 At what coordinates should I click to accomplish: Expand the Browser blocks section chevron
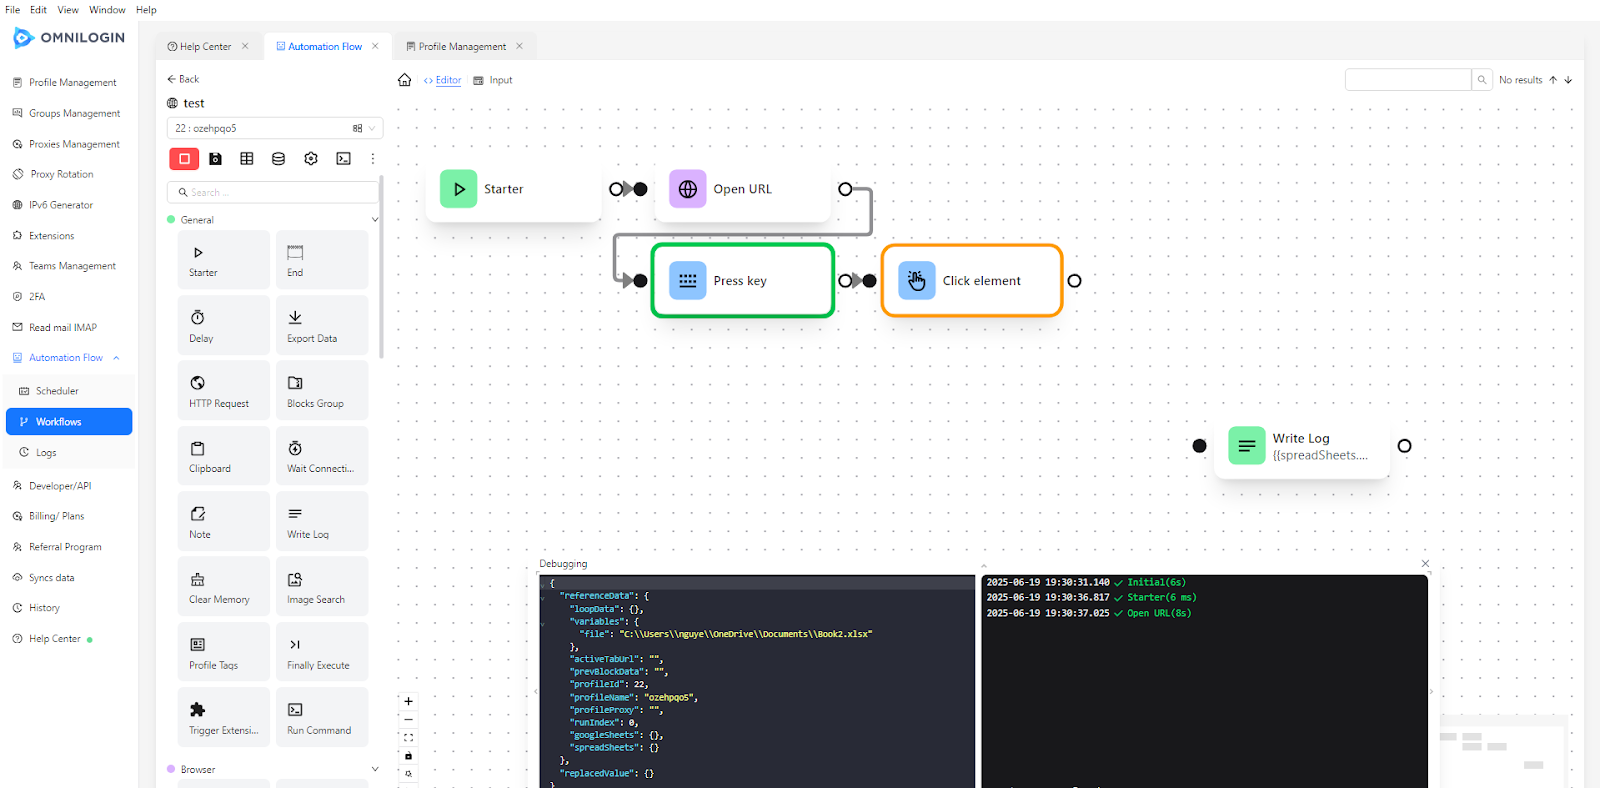pos(375,769)
